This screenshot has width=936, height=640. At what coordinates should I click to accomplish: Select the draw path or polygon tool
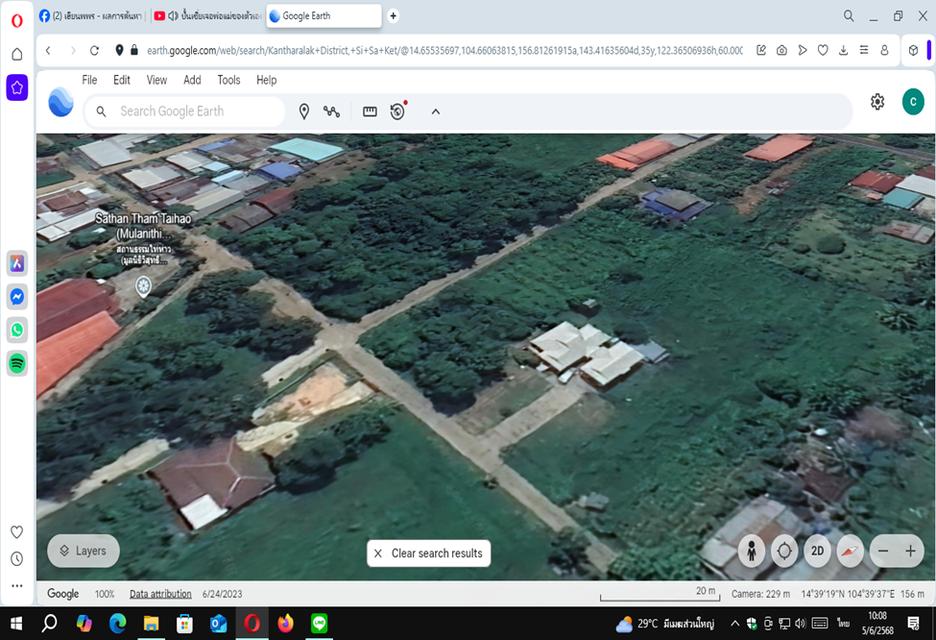332,112
